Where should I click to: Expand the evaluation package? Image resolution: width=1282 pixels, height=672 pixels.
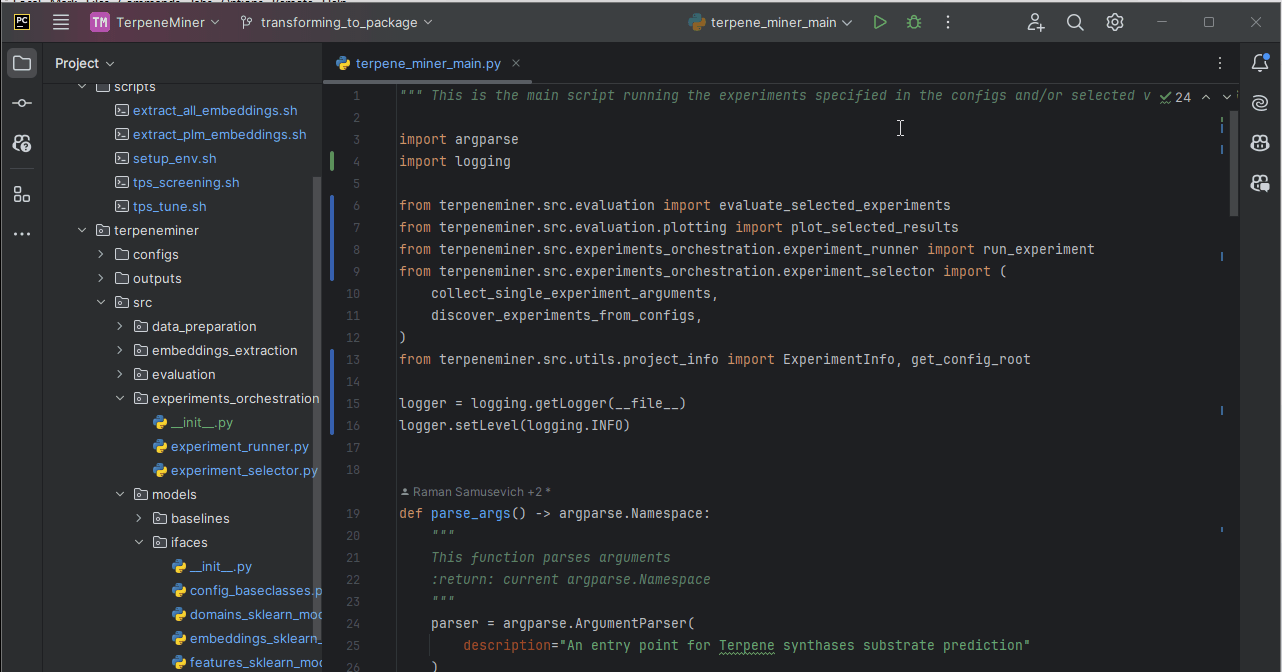(x=120, y=375)
